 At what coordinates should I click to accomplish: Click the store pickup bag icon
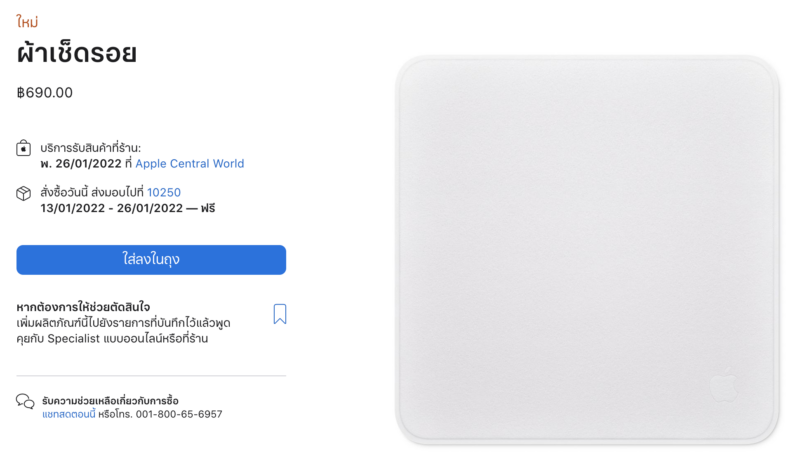(x=23, y=148)
